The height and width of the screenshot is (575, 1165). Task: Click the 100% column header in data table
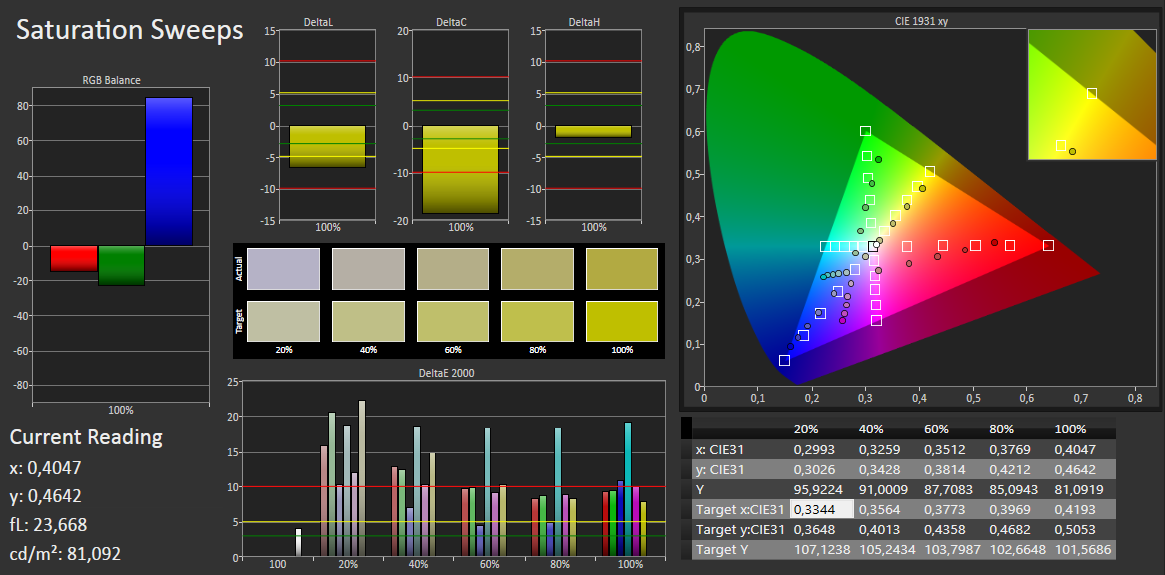click(x=1071, y=429)
